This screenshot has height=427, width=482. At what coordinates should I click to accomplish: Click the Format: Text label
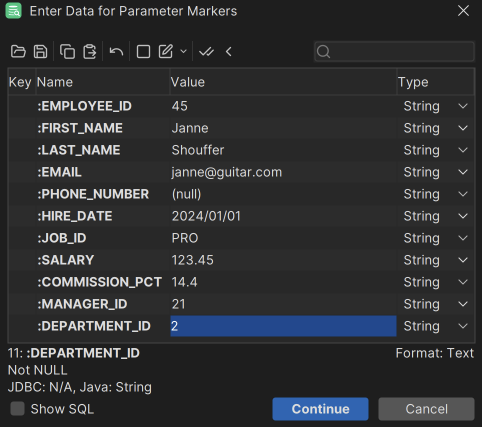[x=435, y=353]
